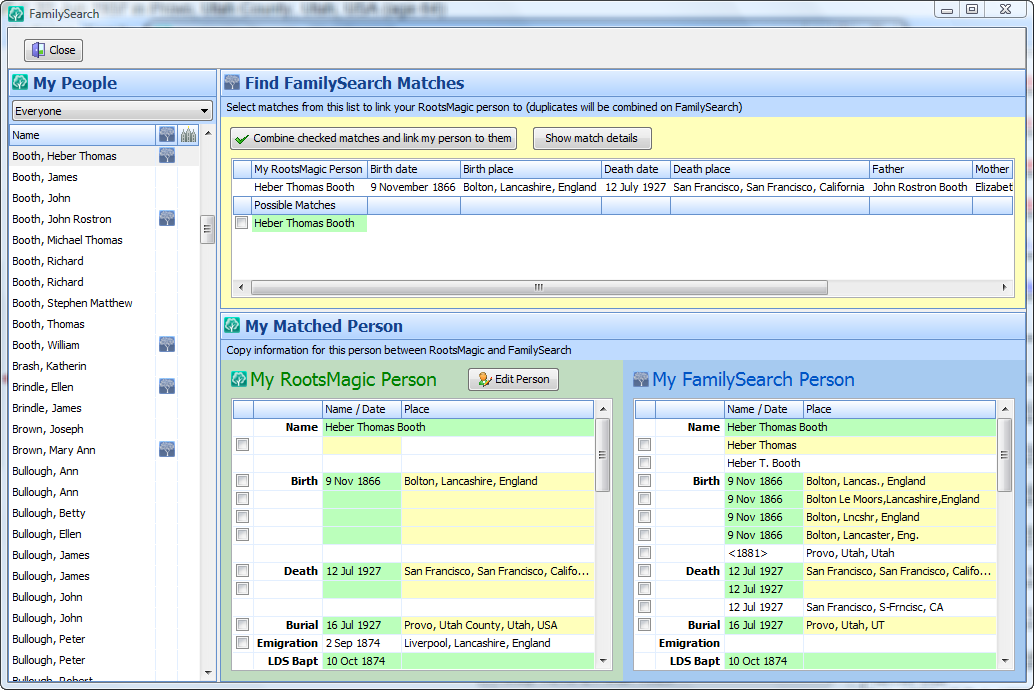The image size is (1034, 690).
Task: Click the FamilySearch tree icon beside Booth, John Rostron
Action: point(167,219)
